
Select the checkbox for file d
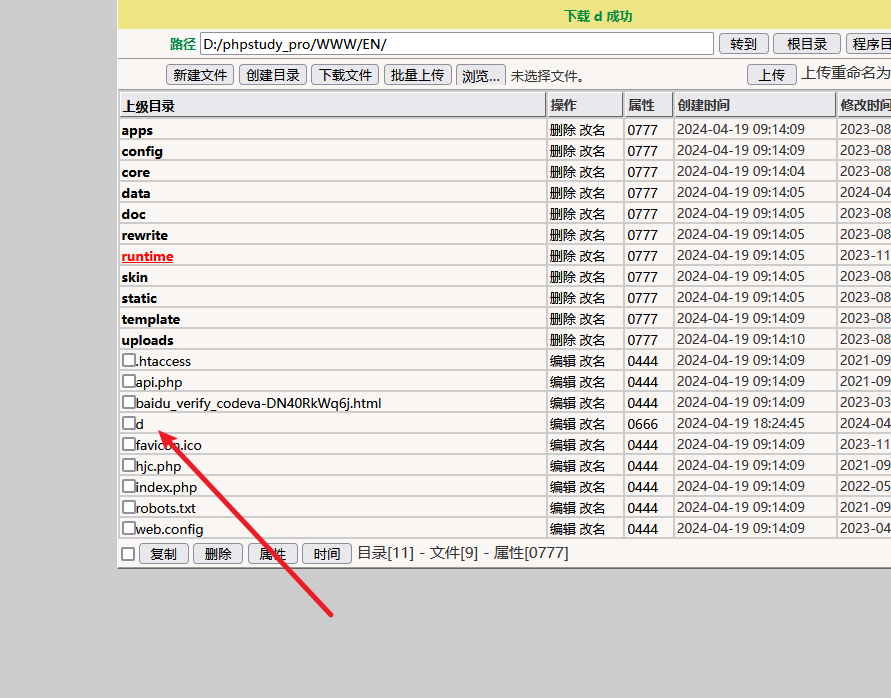pyautogui.click(x=128, y=423)
